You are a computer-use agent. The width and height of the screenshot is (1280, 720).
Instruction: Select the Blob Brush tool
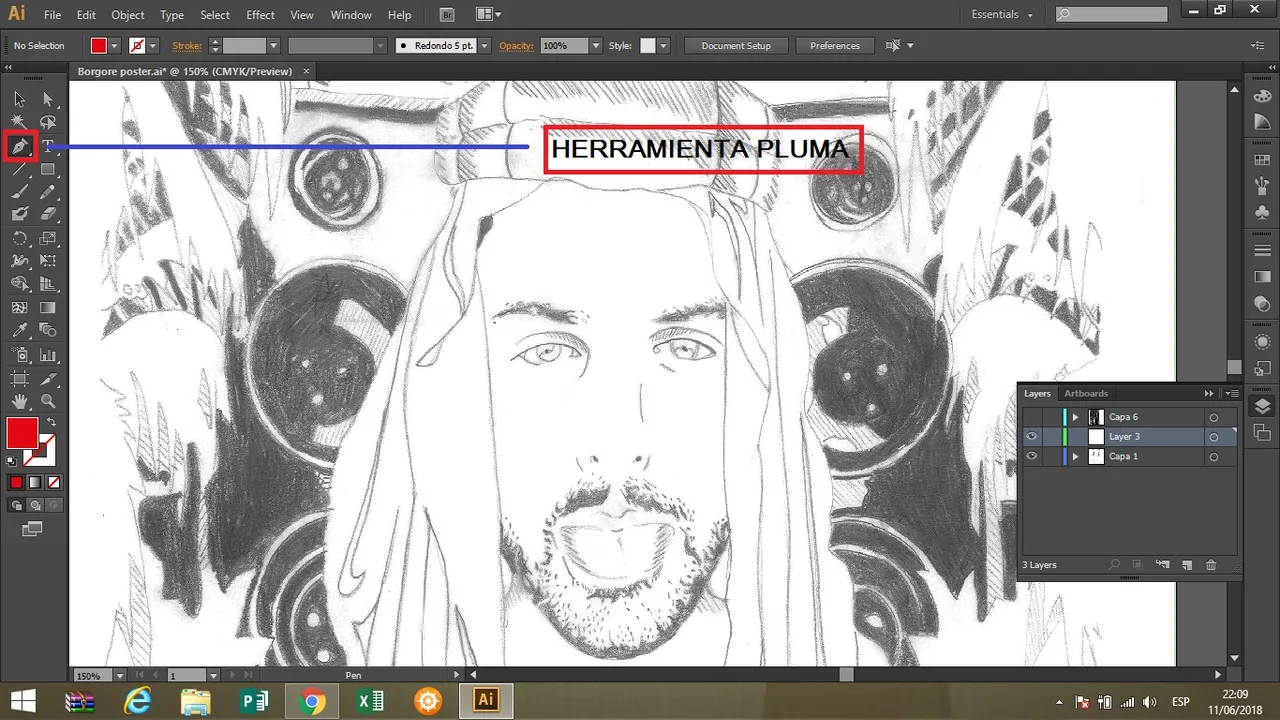[x=19, y=214]
